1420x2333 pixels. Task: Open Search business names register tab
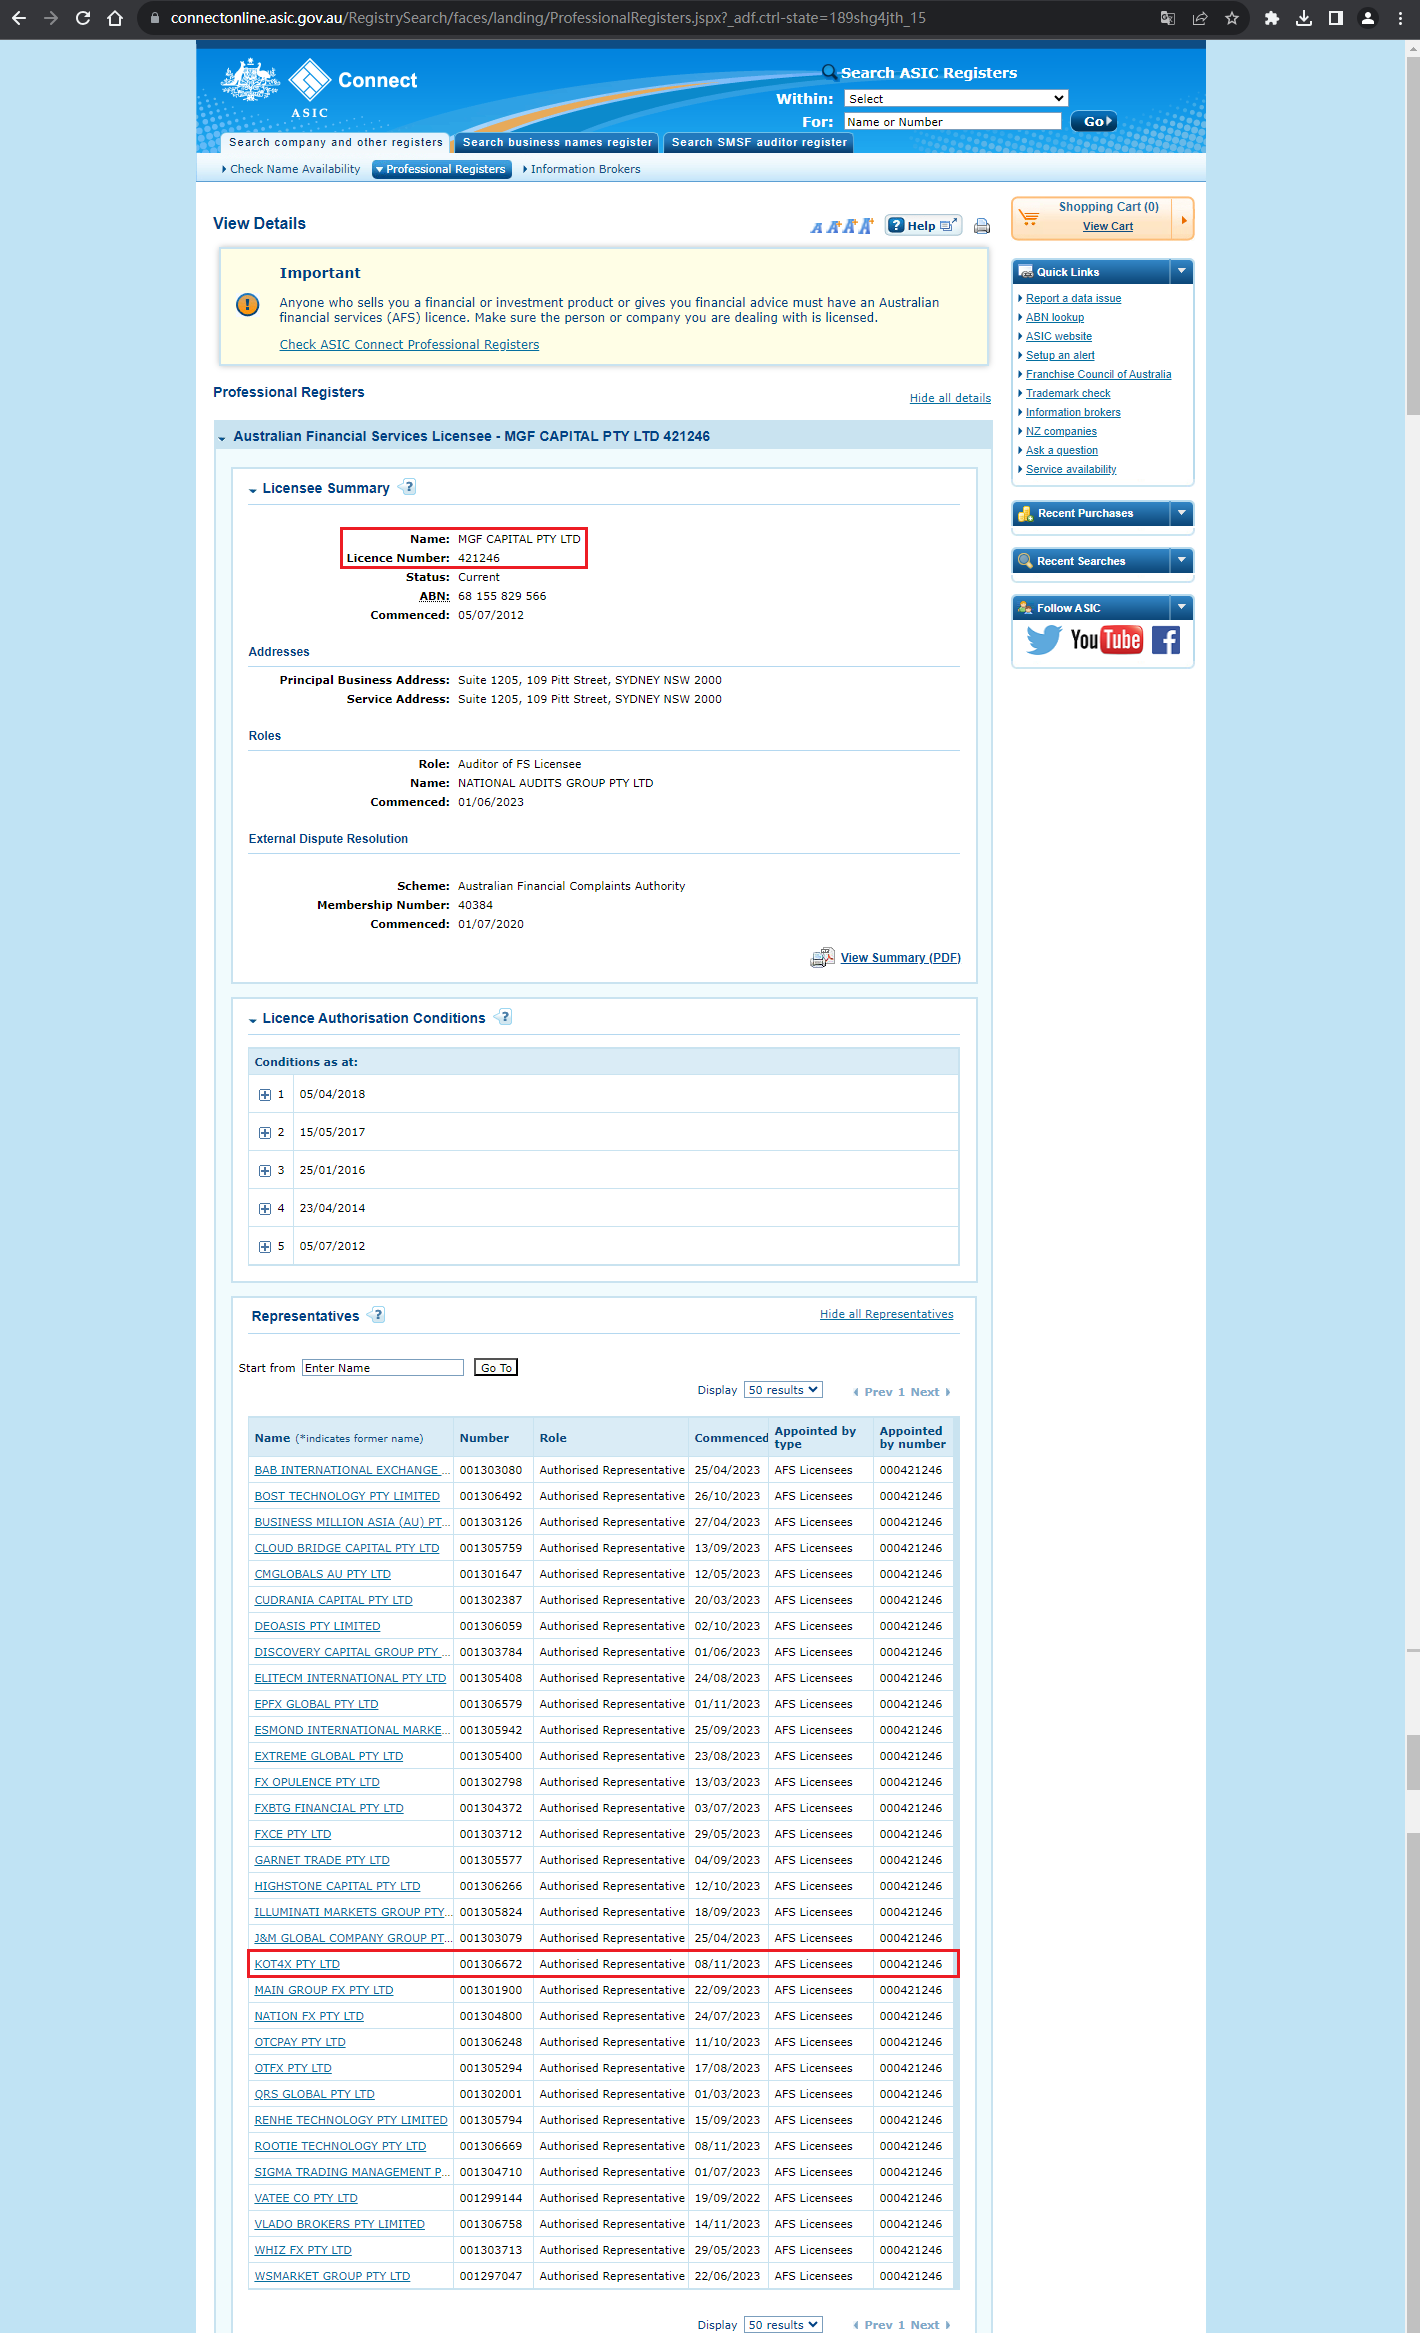point(557,142)
